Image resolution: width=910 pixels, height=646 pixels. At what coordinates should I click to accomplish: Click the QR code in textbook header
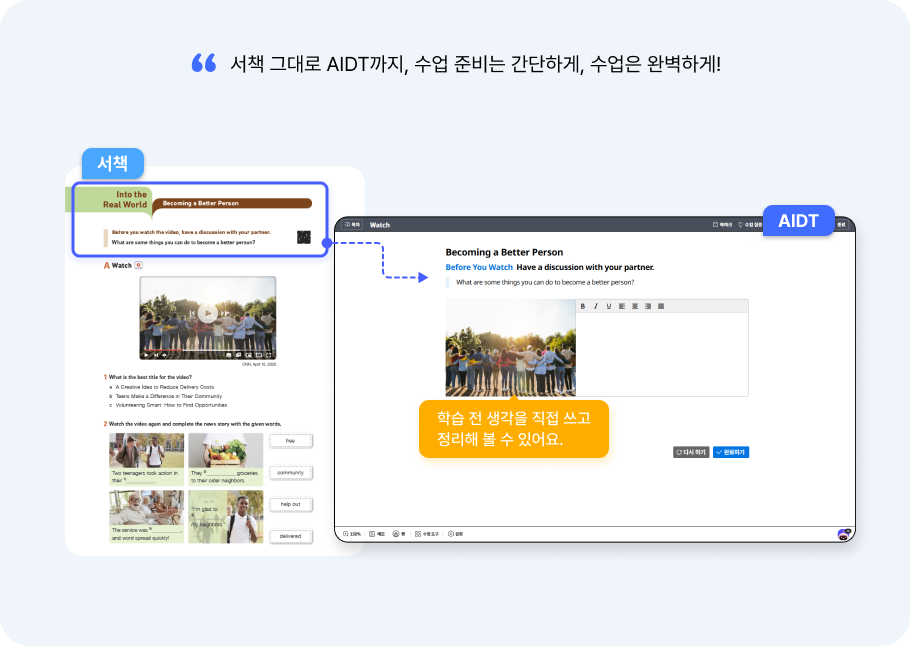click(x=304, y=237)
